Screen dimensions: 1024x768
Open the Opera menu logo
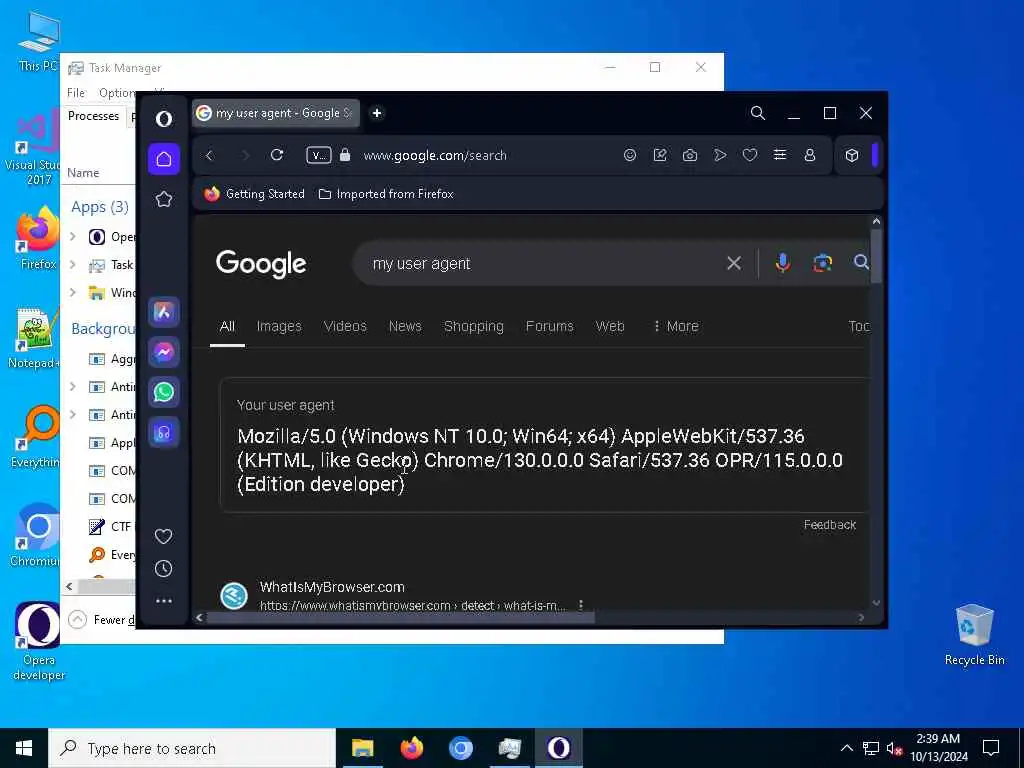point(164,119)
